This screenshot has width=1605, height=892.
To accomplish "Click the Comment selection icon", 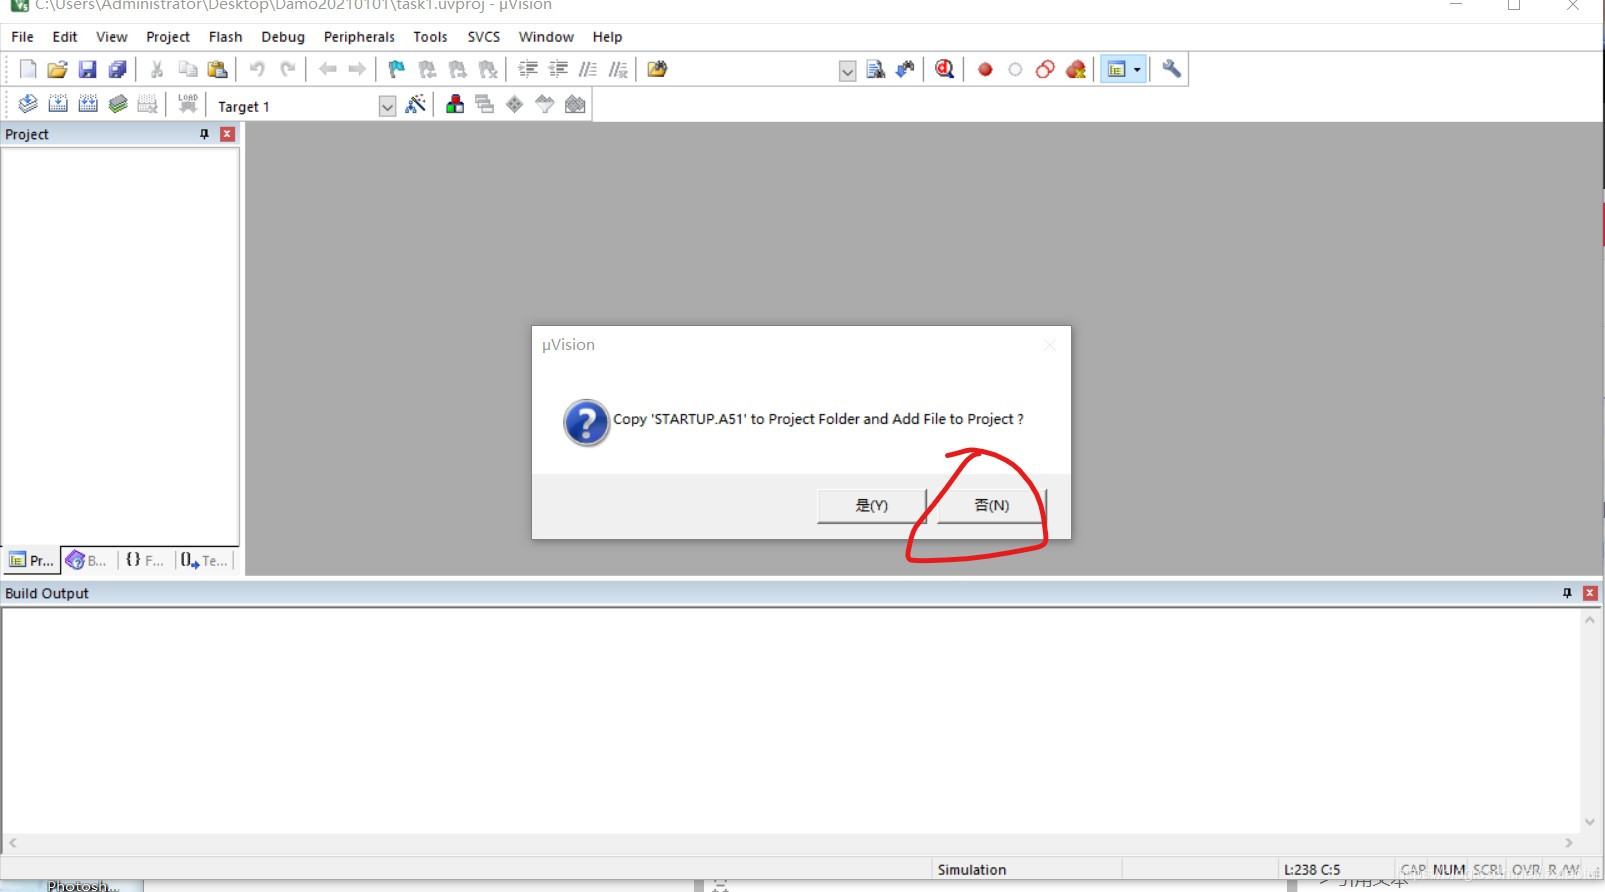I will click(x=588, y=69).
